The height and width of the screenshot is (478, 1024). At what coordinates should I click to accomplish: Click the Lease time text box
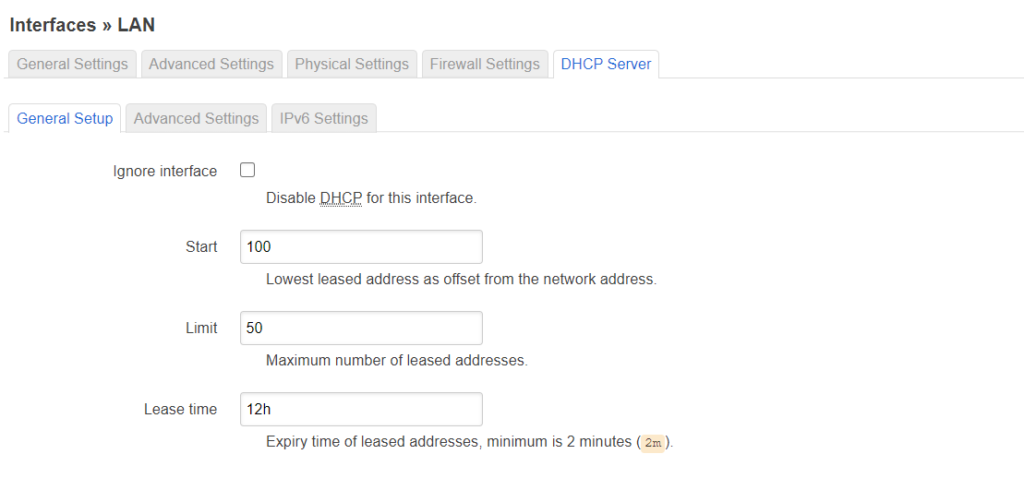361,409
